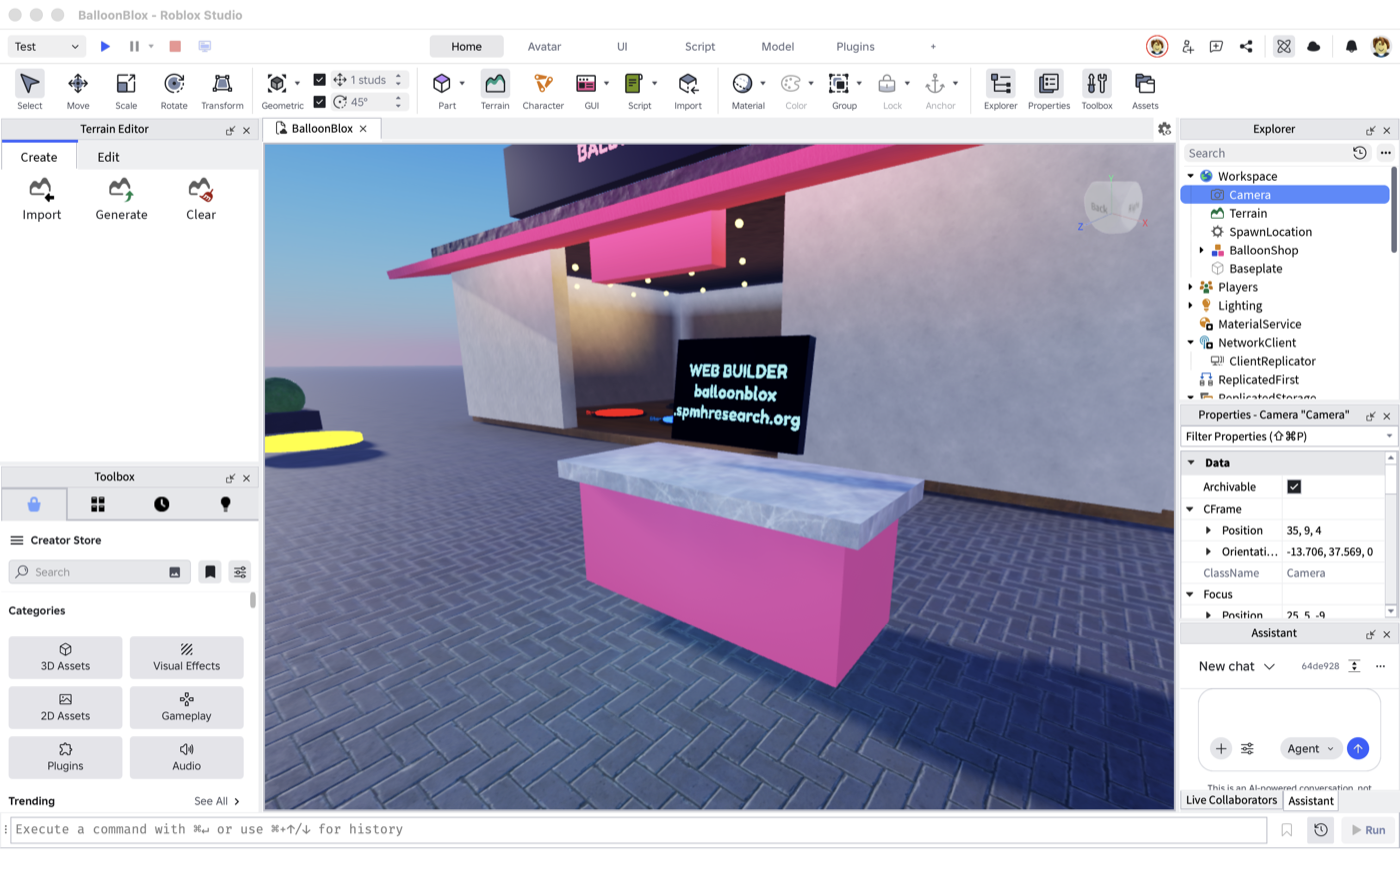Click the Select arrow tool
1400x878 pixels.
30,90
